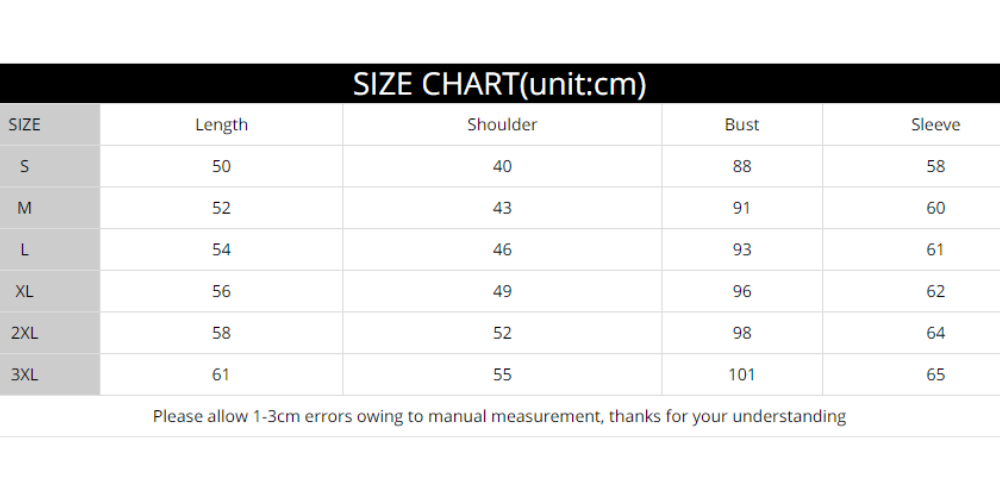Select the Sleeve value 62 cell
1000x500 pixels.
[935, 292]
